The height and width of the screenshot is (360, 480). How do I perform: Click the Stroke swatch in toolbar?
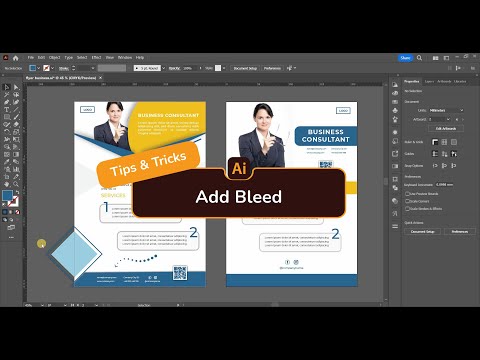(13, 201)
